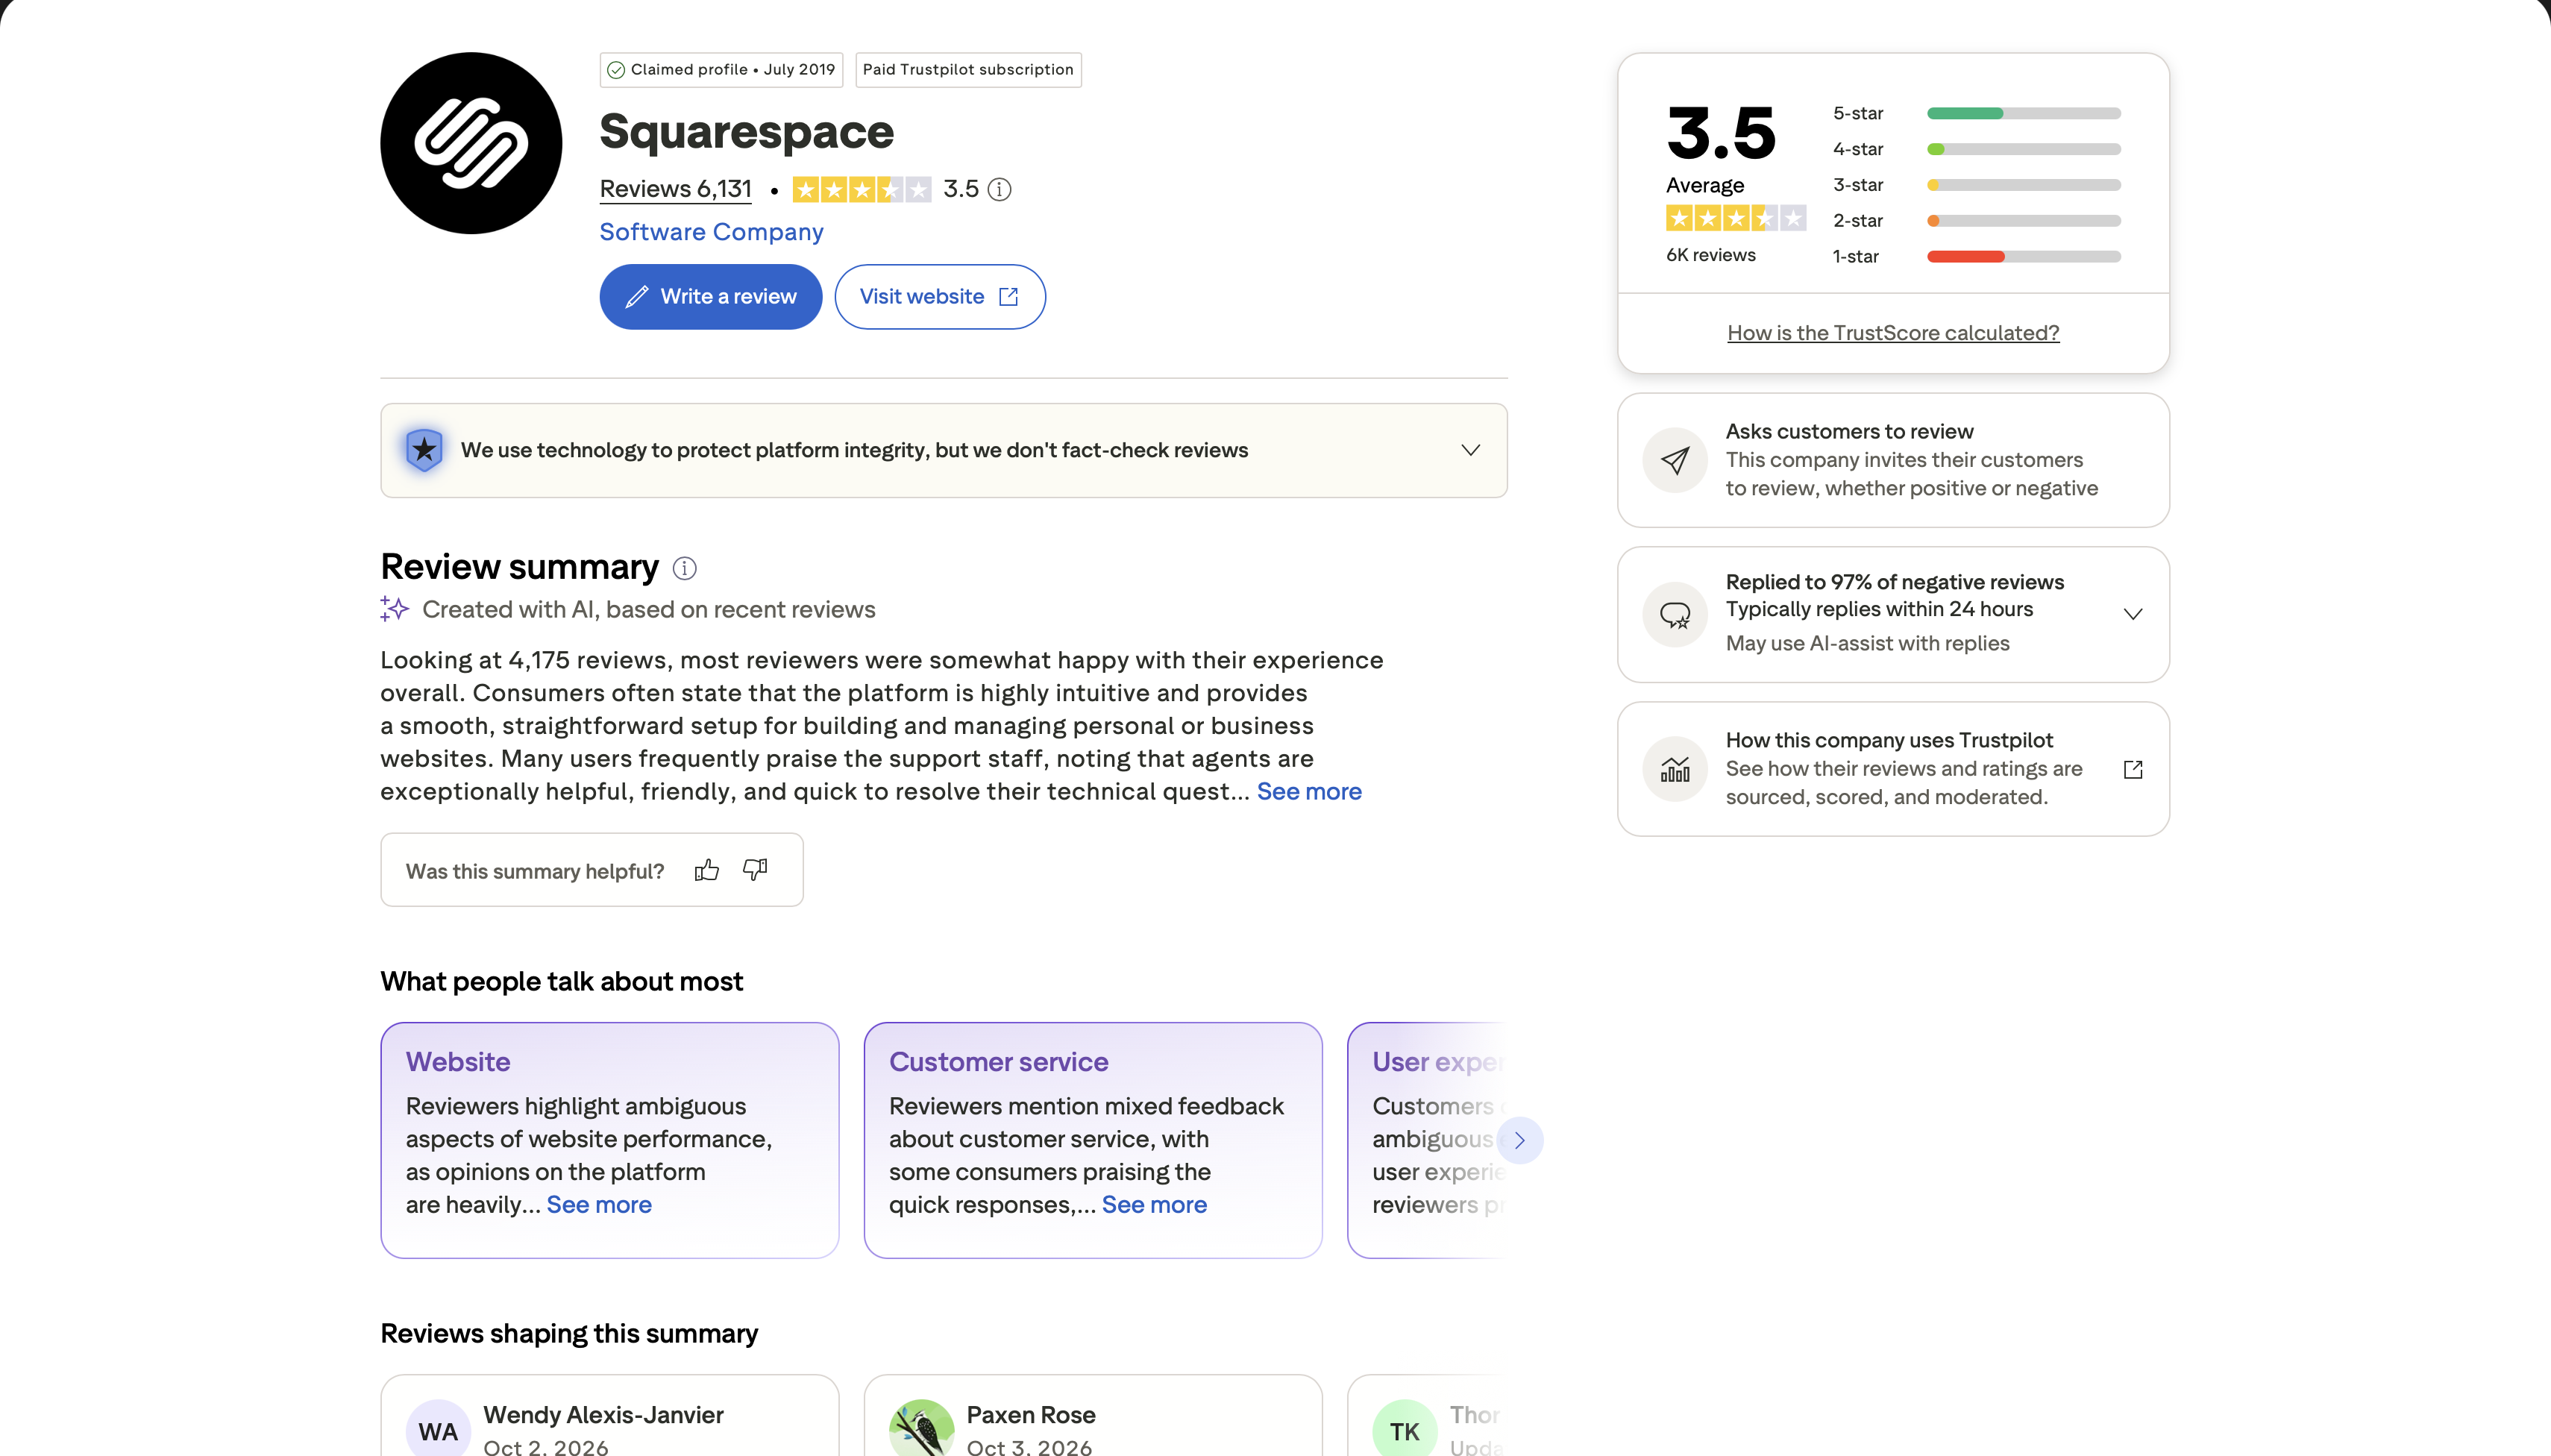Click the paper plane icon beside Asks customers to review

[x=1675, y=460]
